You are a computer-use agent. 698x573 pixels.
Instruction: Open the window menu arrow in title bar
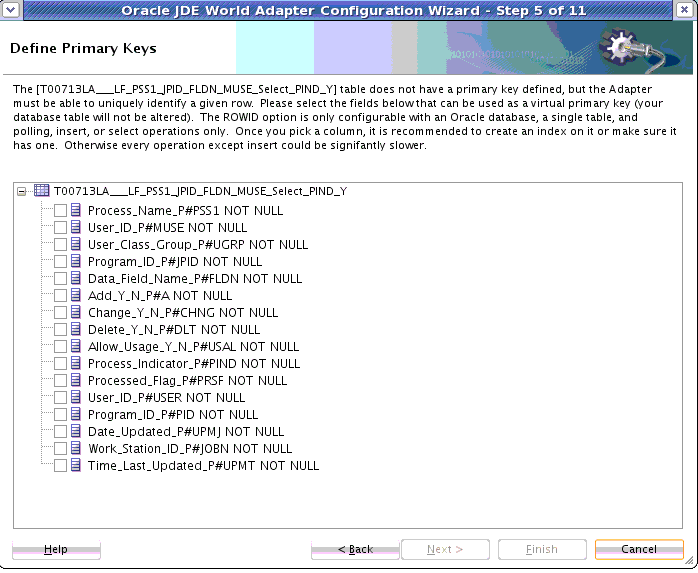11,9
